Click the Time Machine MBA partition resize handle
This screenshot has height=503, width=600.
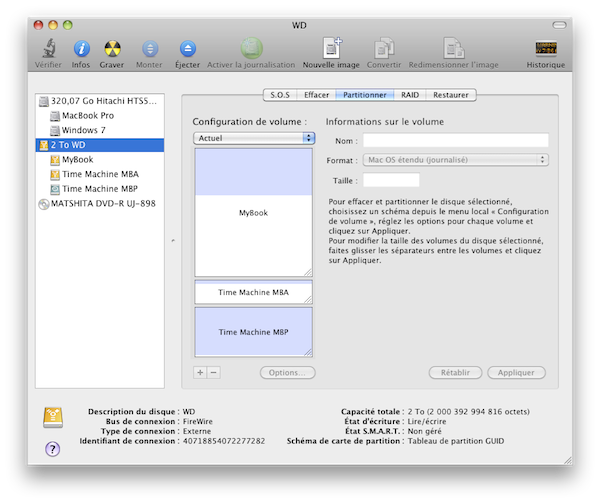click(308, 300)
